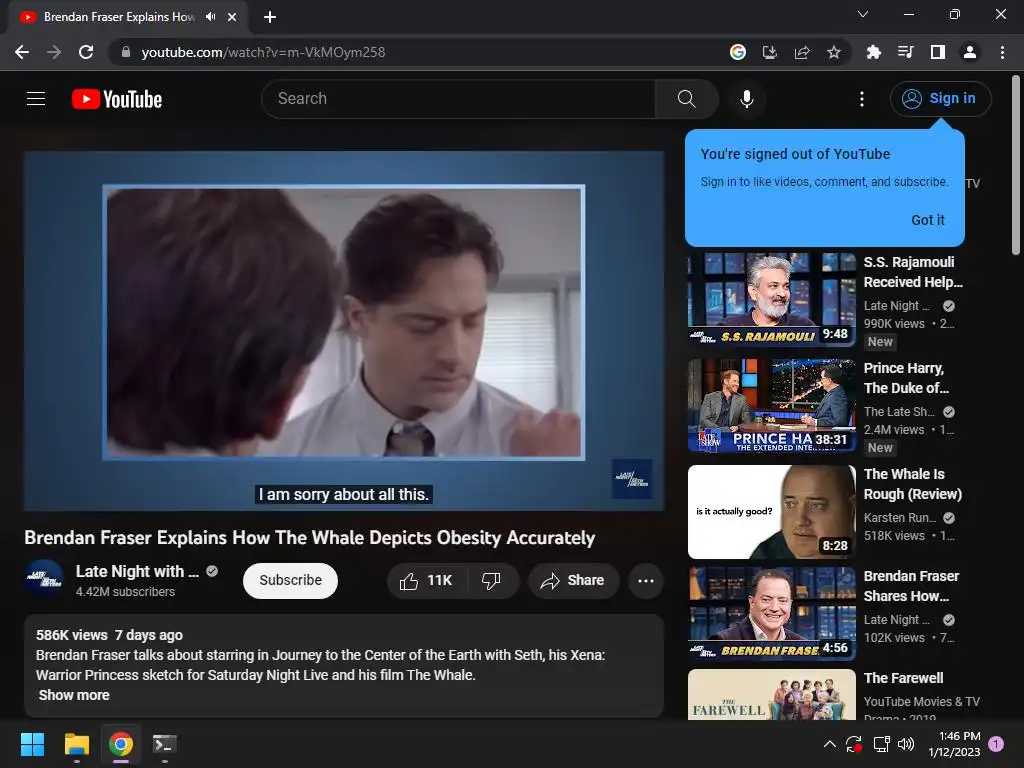The width and height of the screenshot is (1024, 768).
Task: Click Karsten Run channel name
Action: tap(899, 517)
